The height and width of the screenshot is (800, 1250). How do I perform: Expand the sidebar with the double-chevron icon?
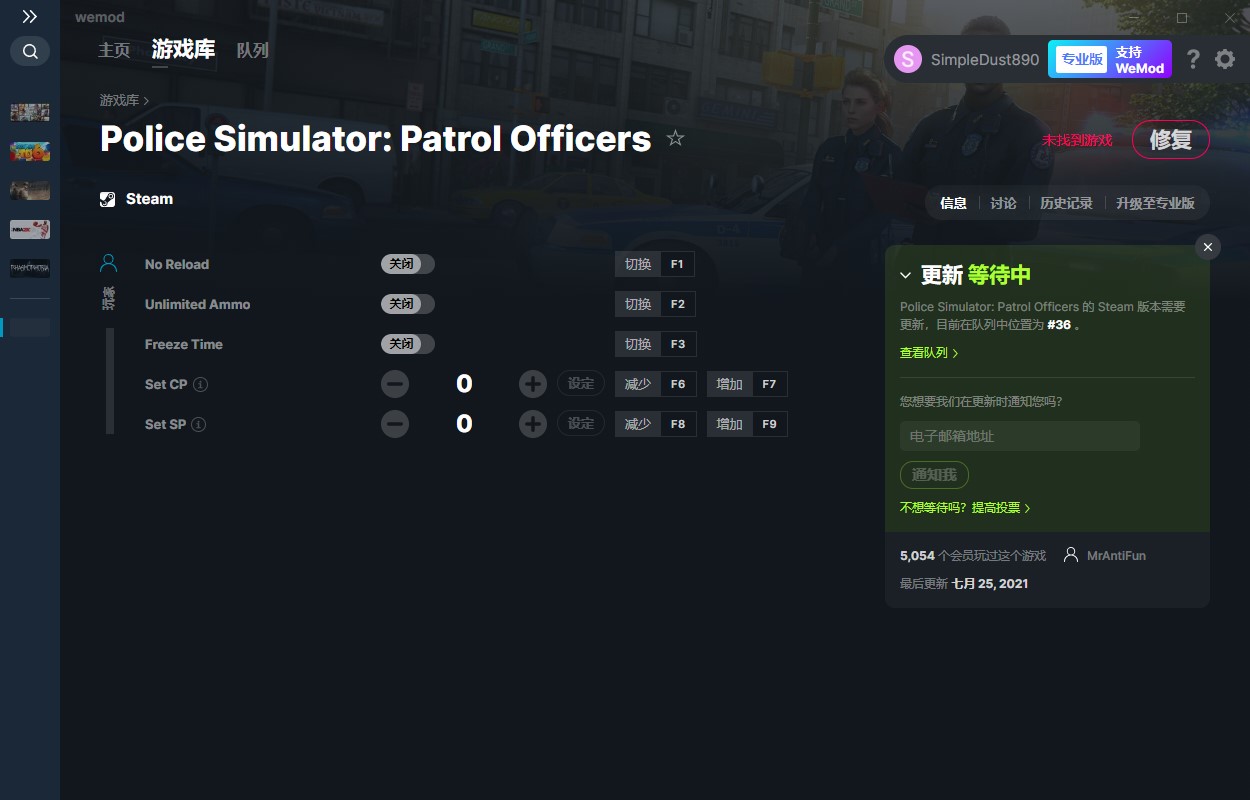pyautogui.click(x=30, y=17)
